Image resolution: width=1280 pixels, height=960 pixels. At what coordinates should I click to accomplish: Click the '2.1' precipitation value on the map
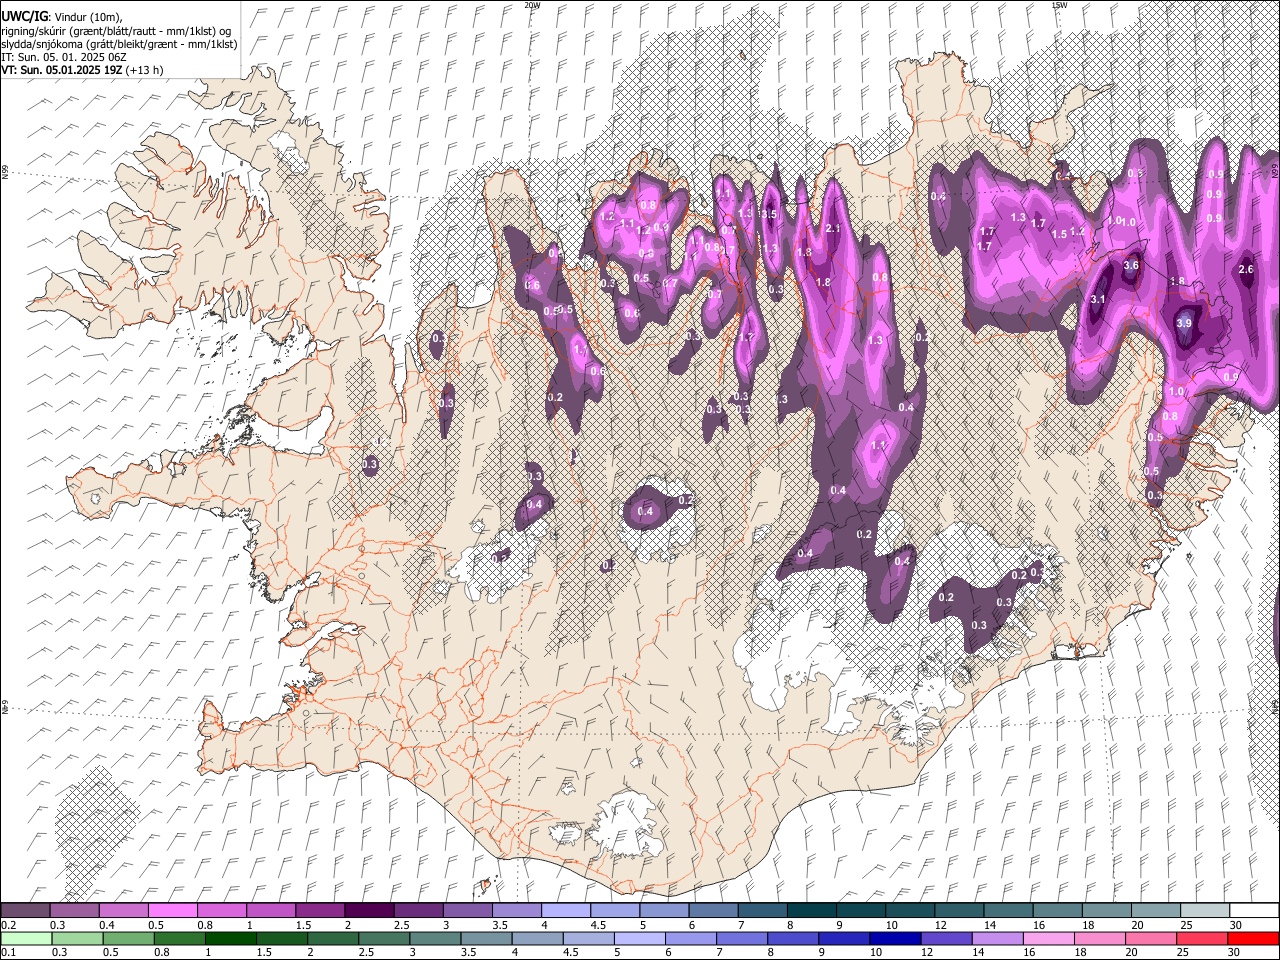tap(833, 229)
